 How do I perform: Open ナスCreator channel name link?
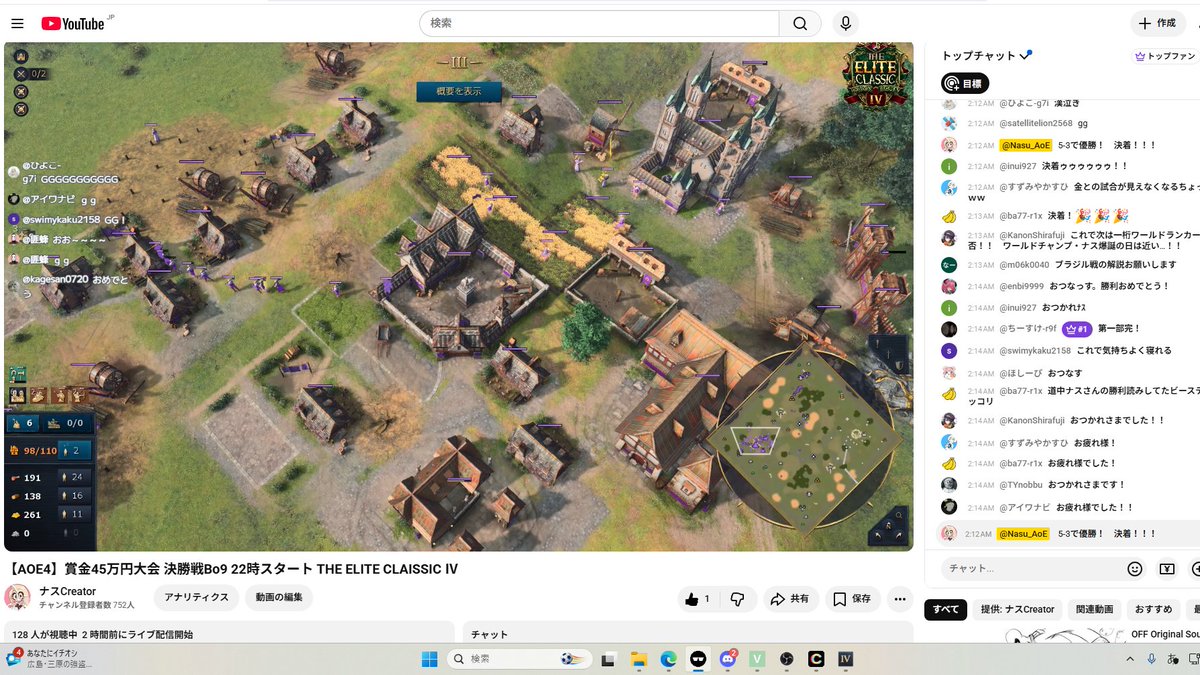(x=68, y=591)
